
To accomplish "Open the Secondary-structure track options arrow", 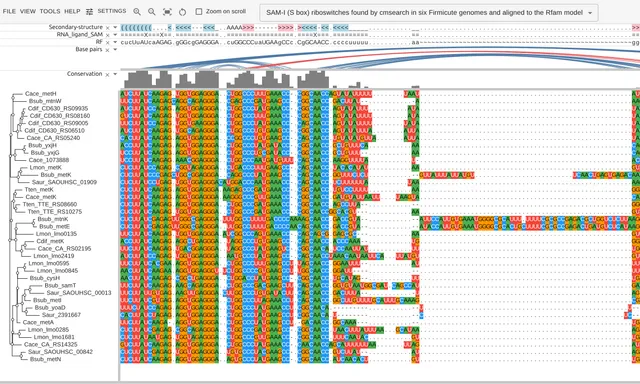I will 115,27.
